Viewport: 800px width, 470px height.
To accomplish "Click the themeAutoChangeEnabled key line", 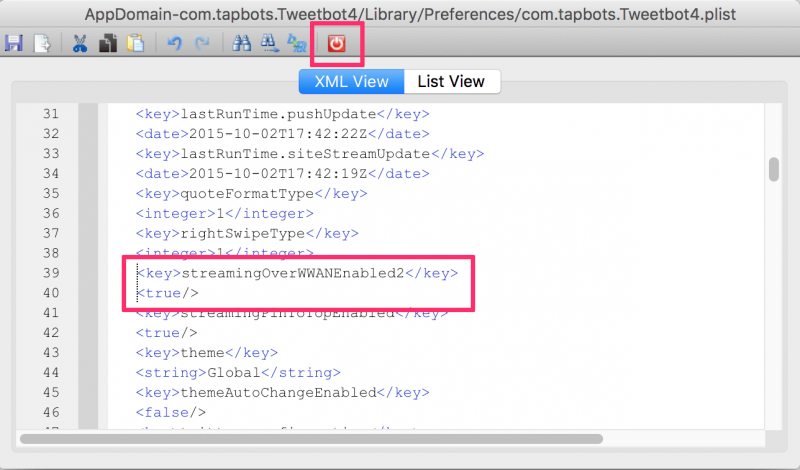I will point(283,392).
